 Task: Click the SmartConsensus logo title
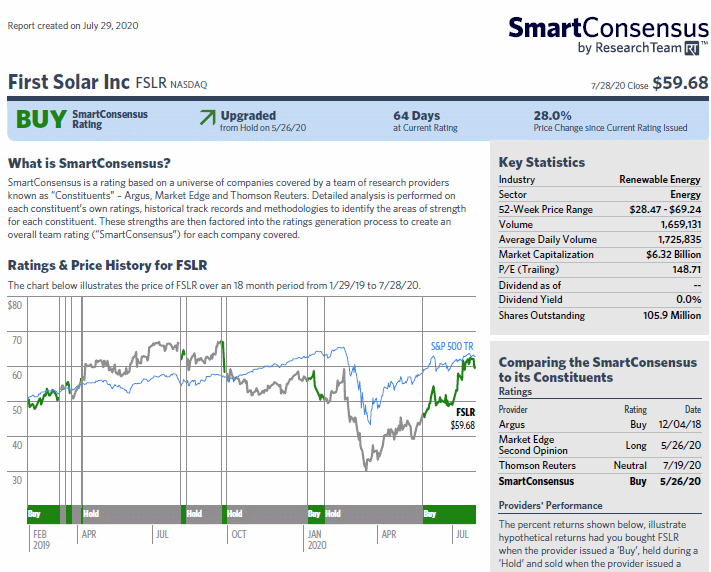coord(608,28)
